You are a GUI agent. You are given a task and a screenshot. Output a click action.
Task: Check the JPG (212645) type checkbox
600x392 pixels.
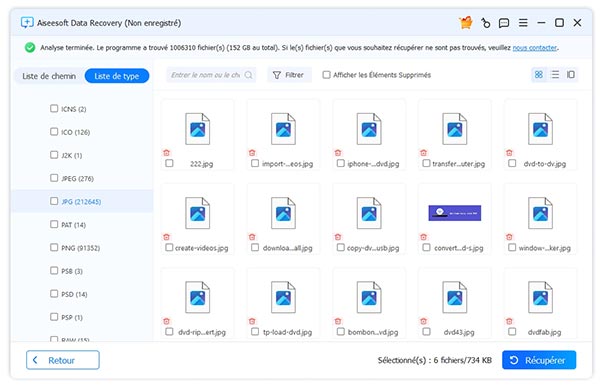[x=54, y=201]
